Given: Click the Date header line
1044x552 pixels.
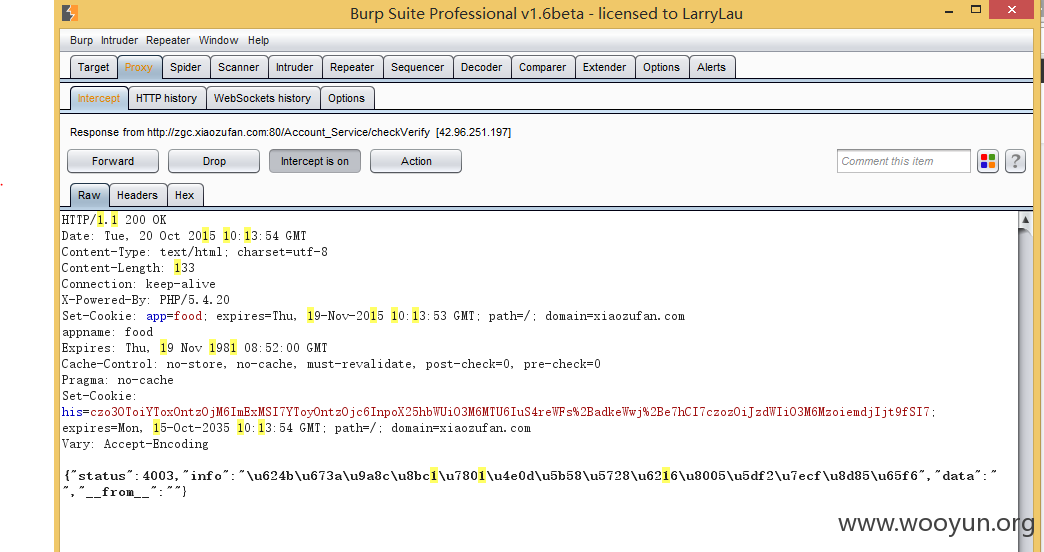Looking at the screenshot, I should [184, 236].
